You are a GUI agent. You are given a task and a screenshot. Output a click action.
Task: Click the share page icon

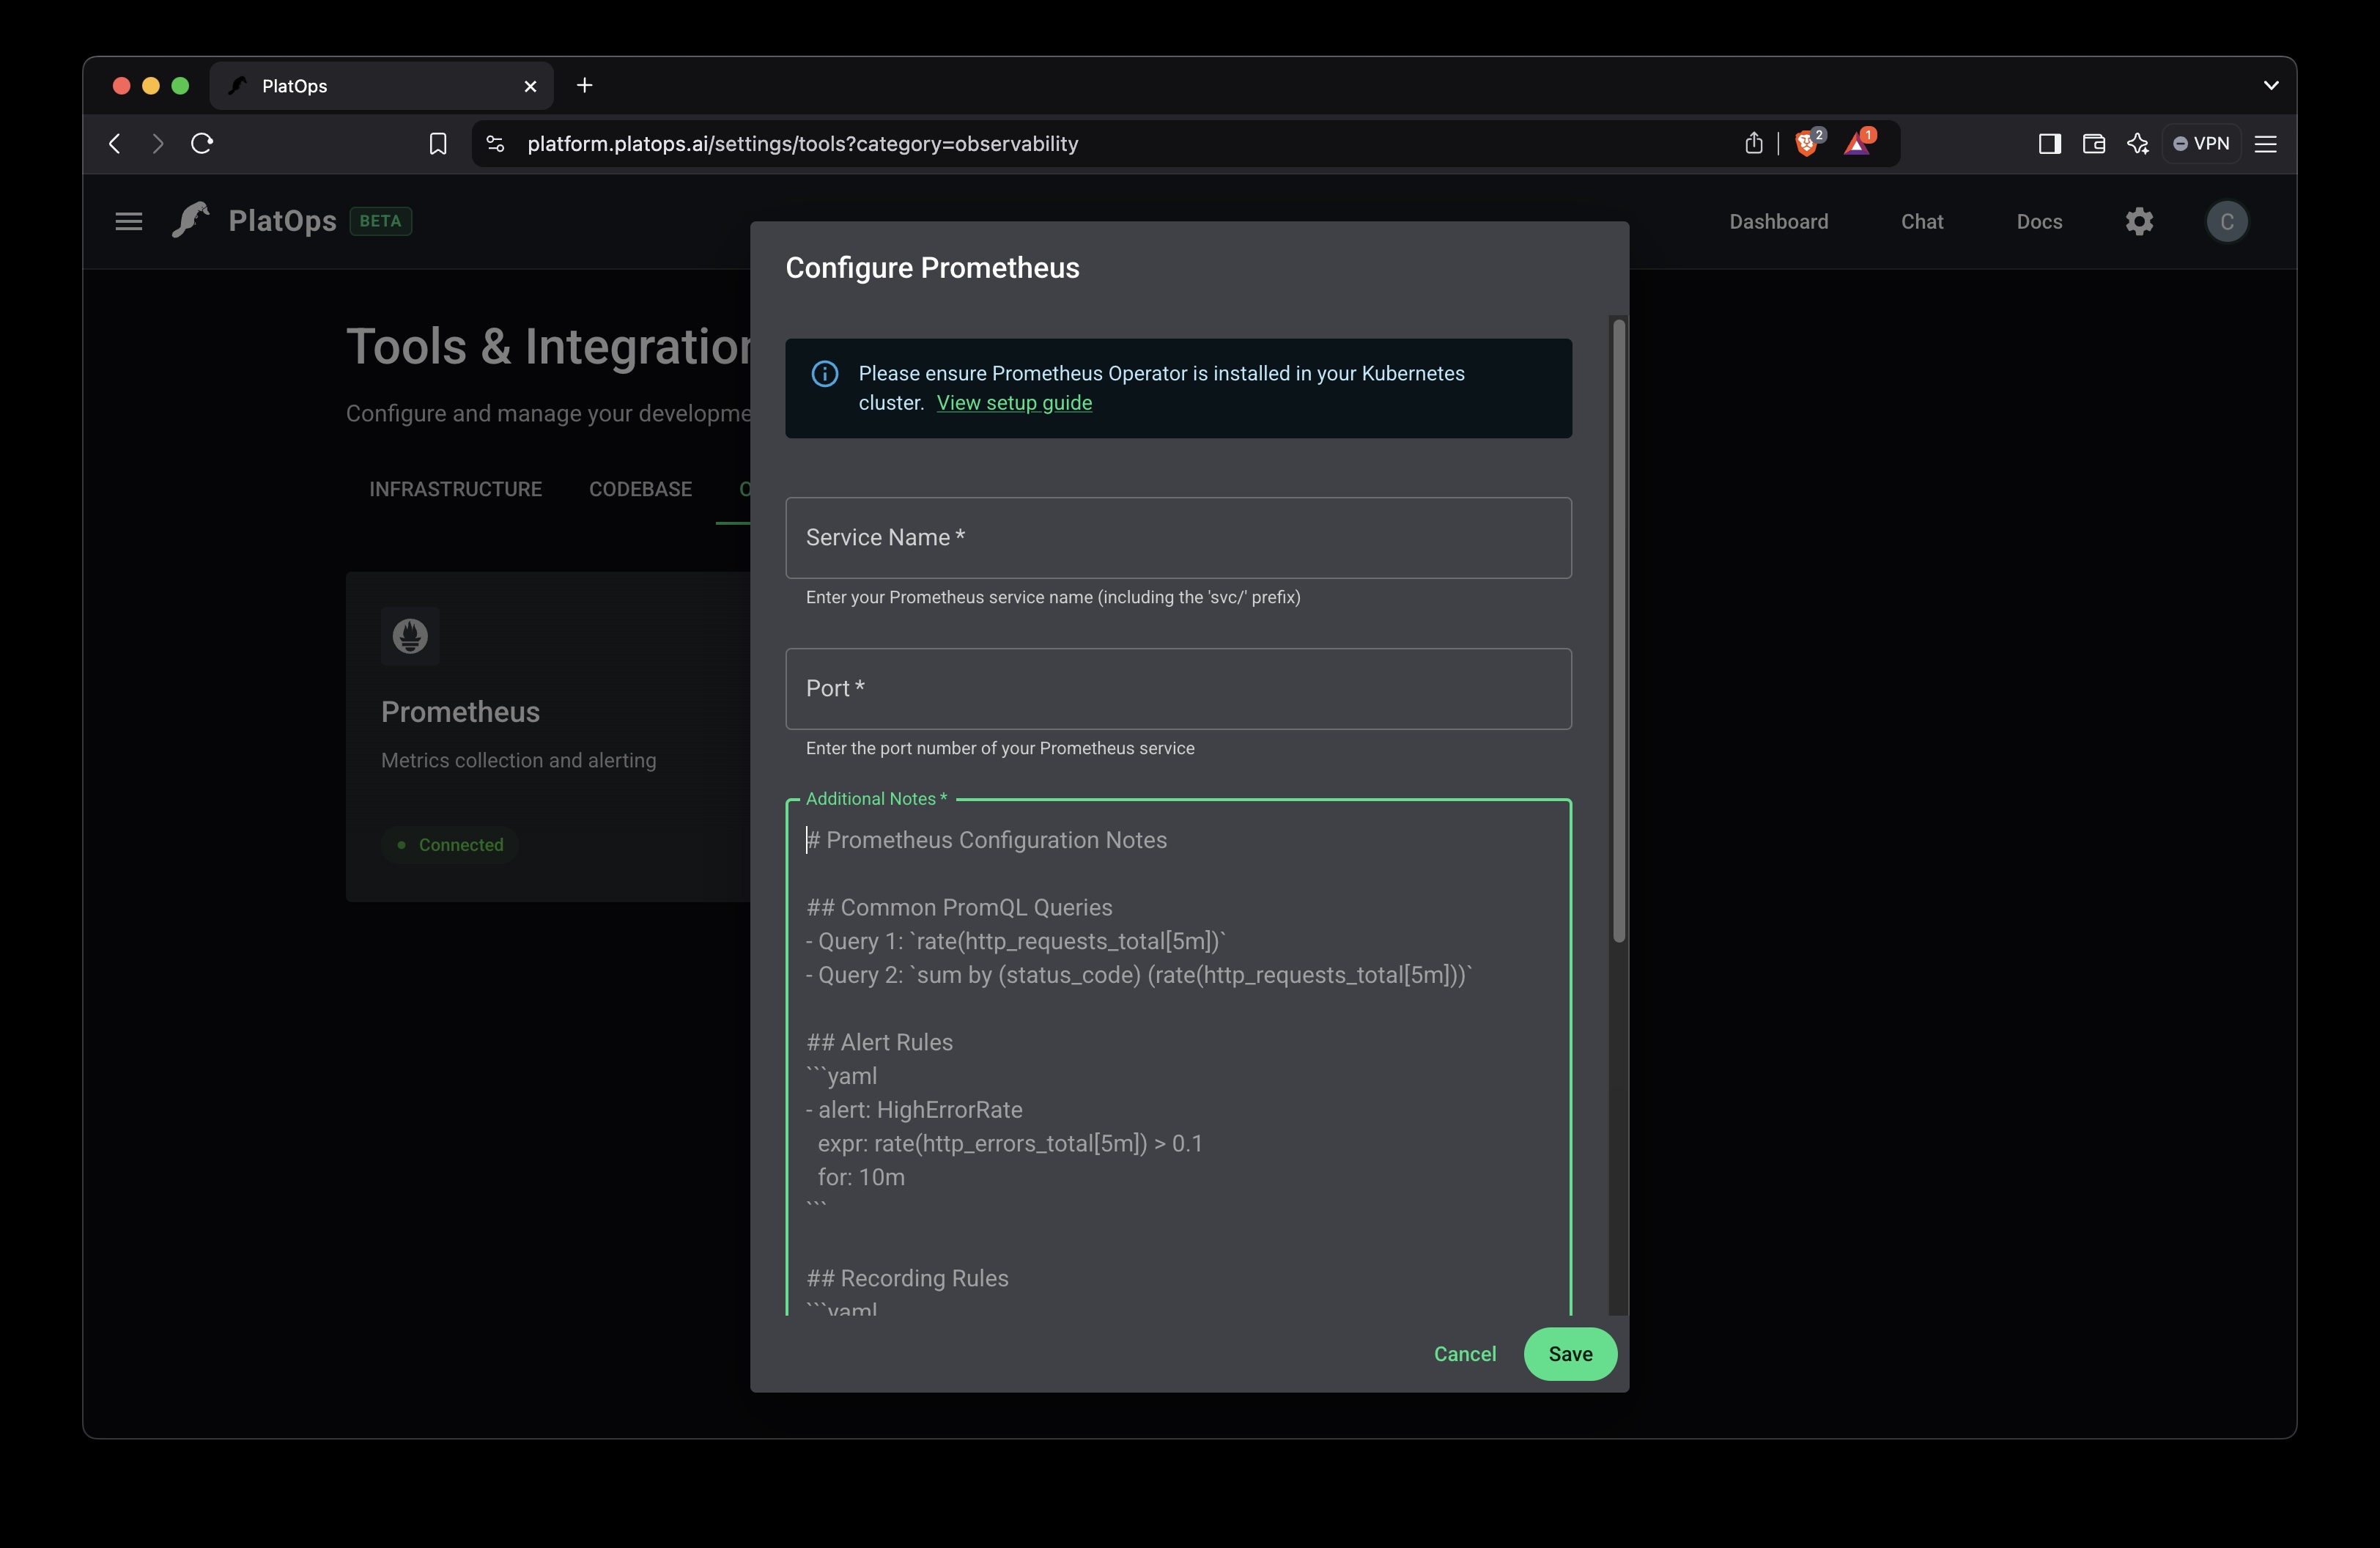(x=1753, y=144)
